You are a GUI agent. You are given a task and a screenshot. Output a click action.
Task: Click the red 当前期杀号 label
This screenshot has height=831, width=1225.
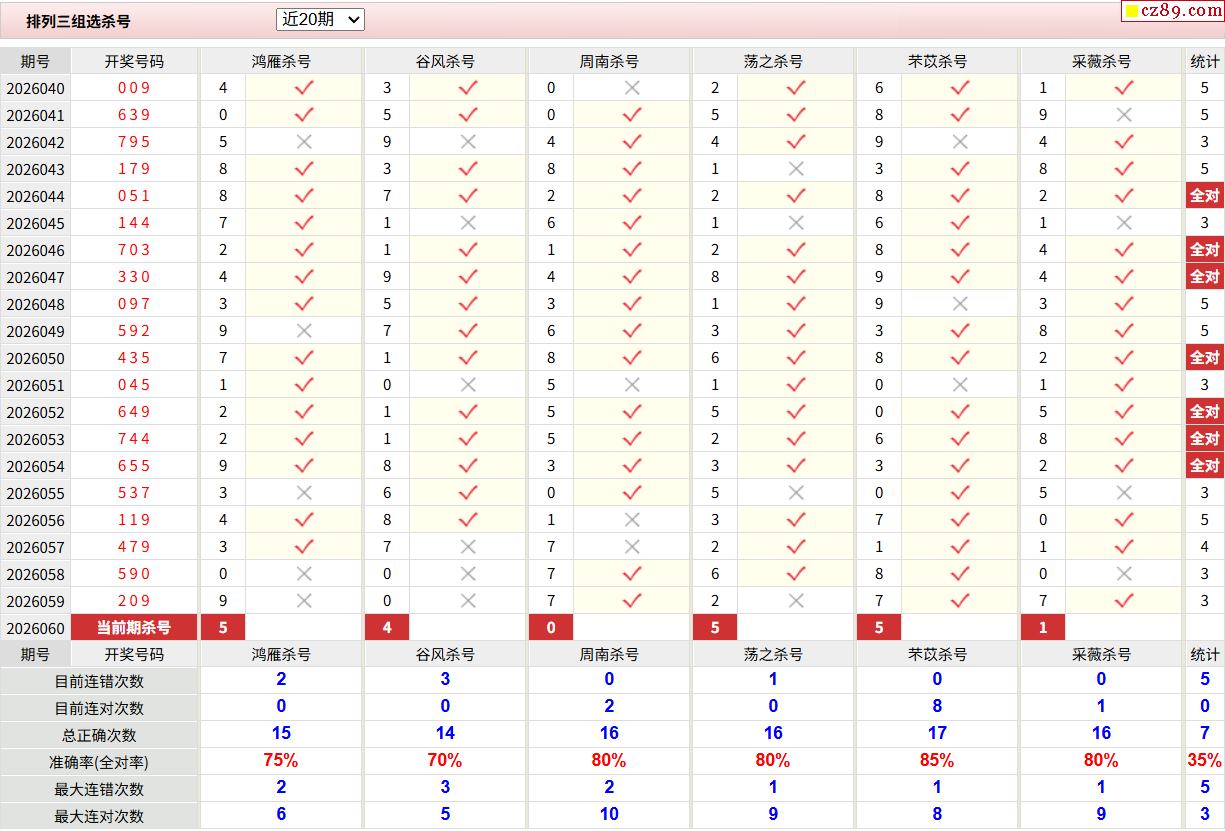pyautogui.click(x=134, y=628)
